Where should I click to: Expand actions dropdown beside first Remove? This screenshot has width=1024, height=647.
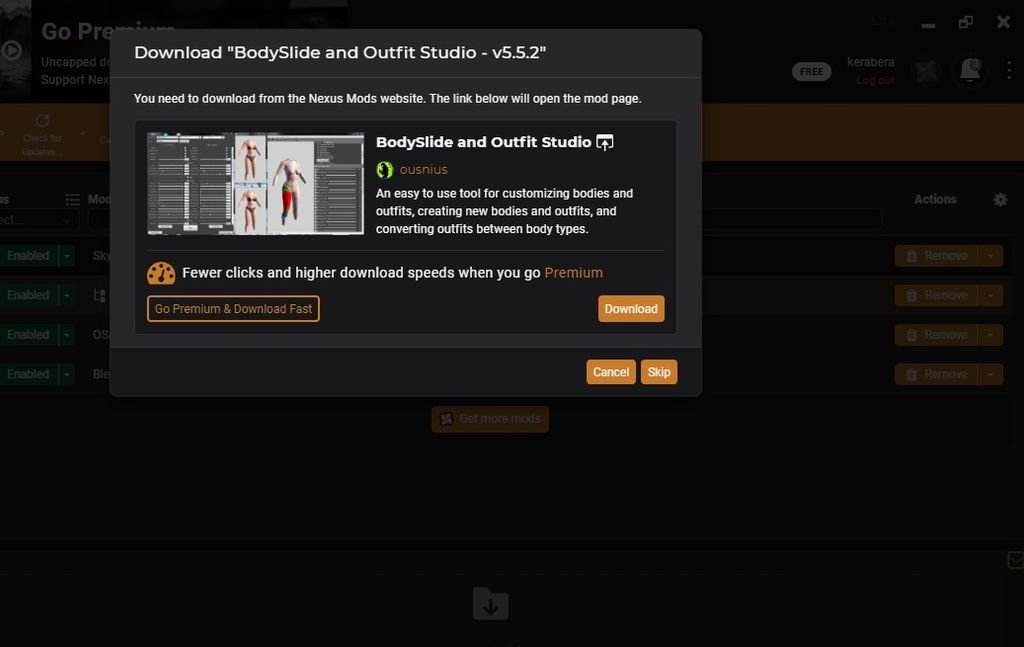[x=991, y=256]
